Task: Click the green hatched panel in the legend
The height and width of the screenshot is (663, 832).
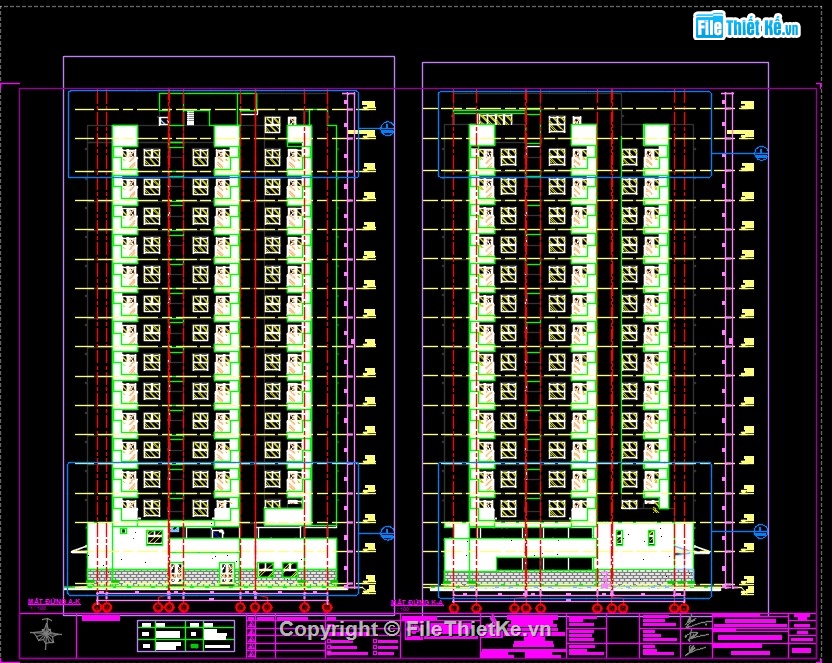Action: click(x=193, y=647)
